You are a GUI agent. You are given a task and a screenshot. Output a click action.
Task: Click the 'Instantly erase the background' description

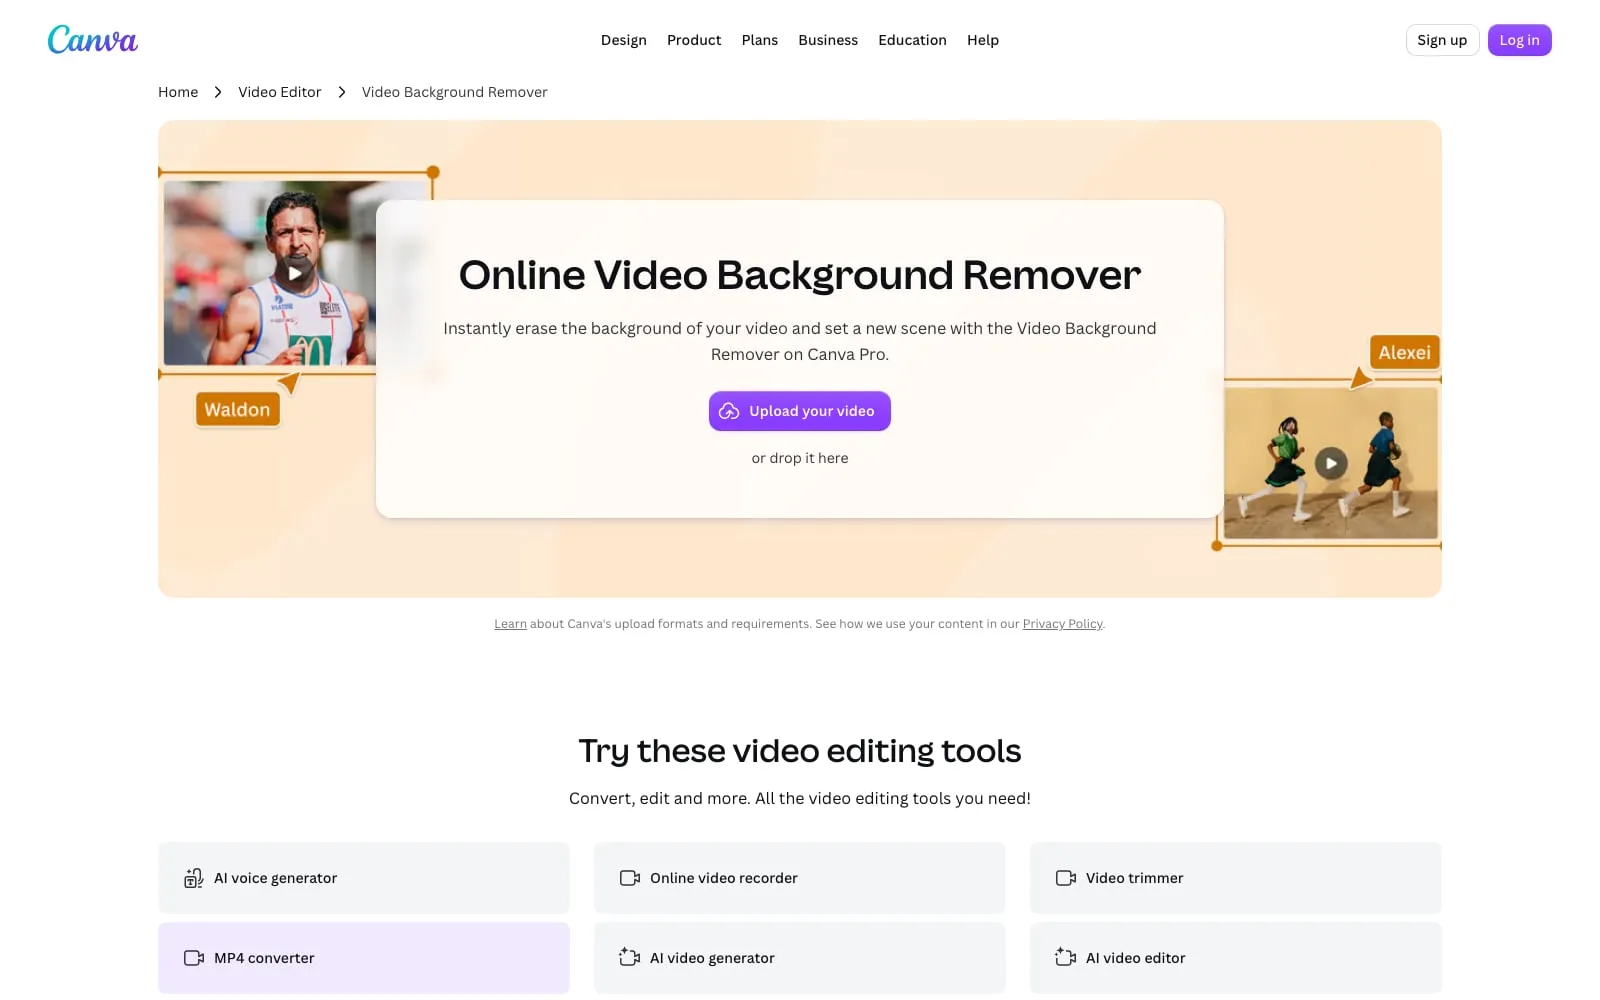tap(800, 341)
